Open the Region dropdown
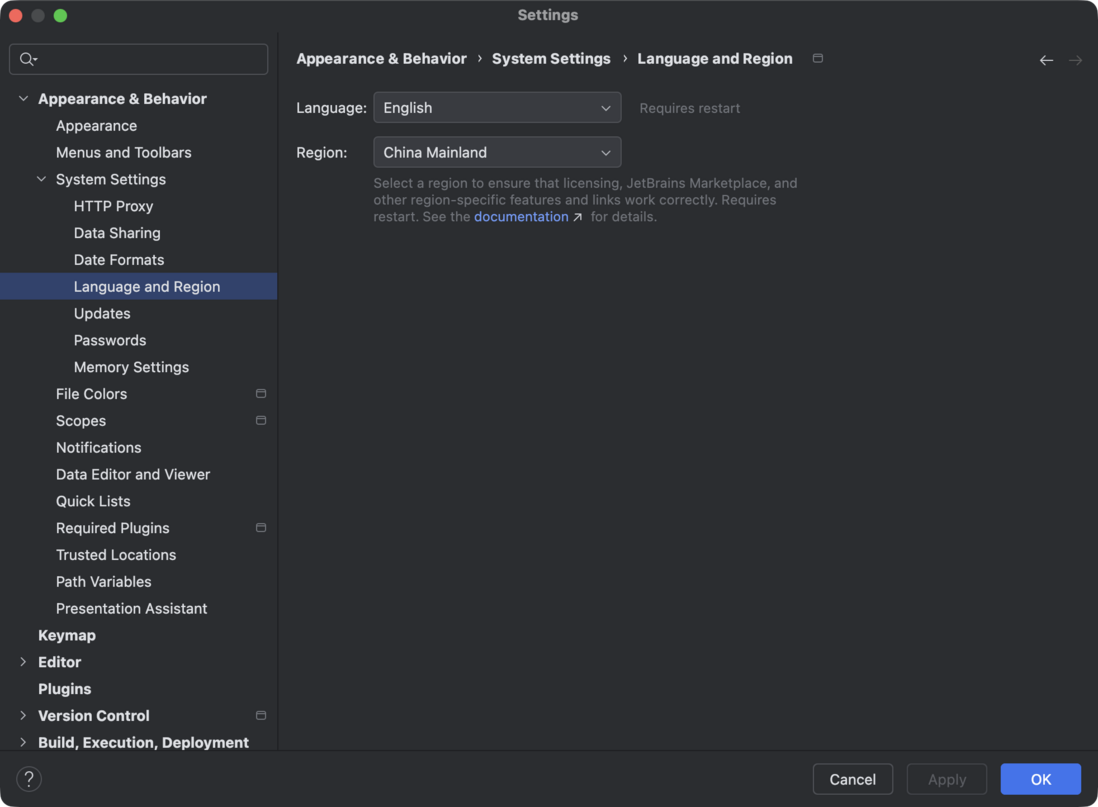The width and height of the screenshot is (1098, 807). (497, 153)
